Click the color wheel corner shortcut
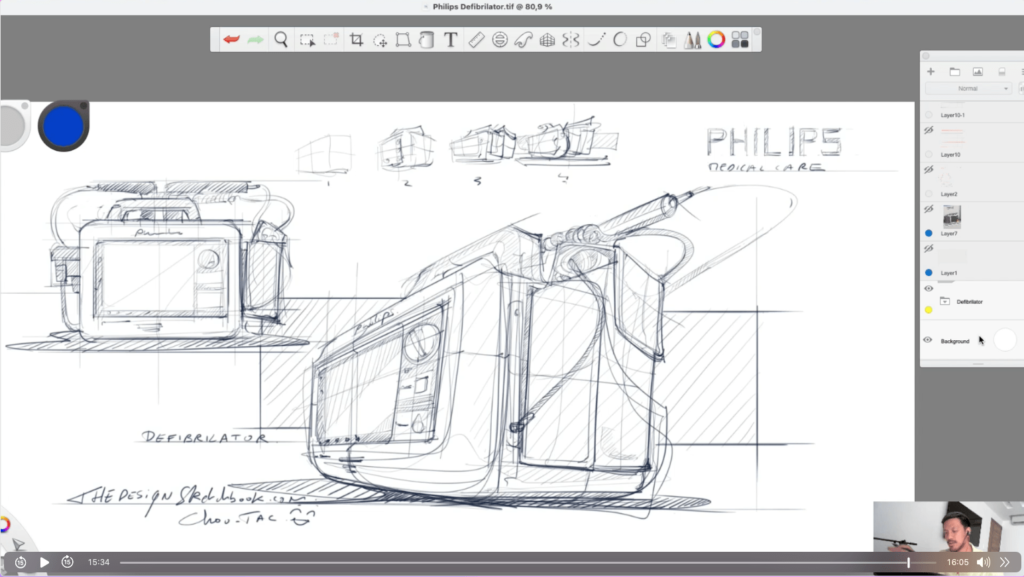 click(x=5, y=524)
